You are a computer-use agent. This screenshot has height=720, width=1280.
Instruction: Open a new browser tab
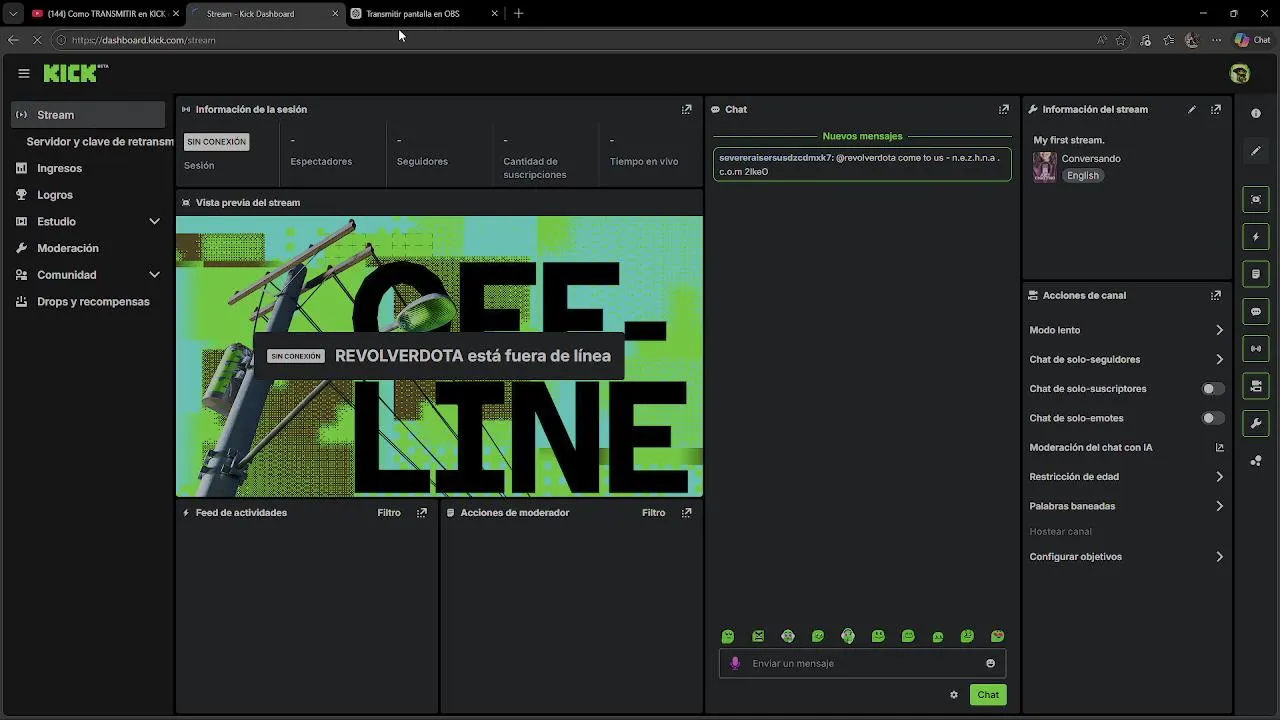point(518,14)
